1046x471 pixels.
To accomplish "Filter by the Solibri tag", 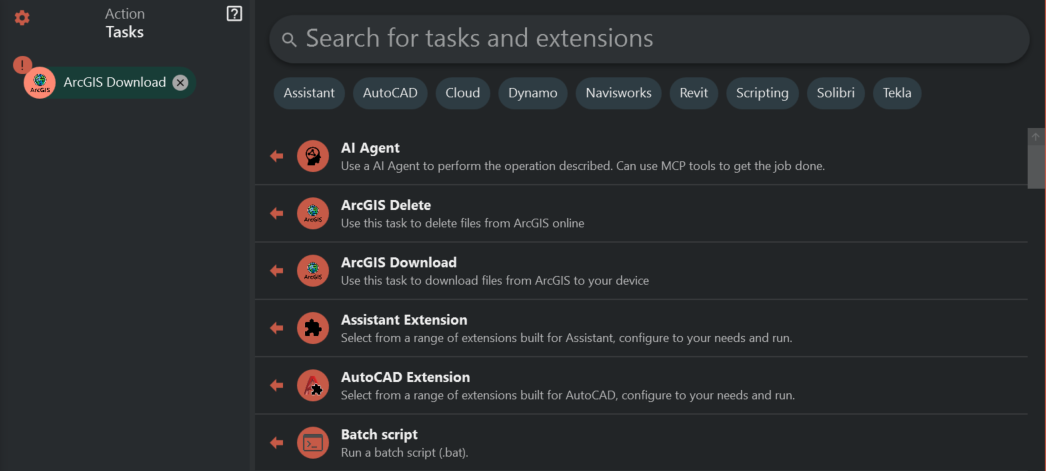I will coord(836,93).
